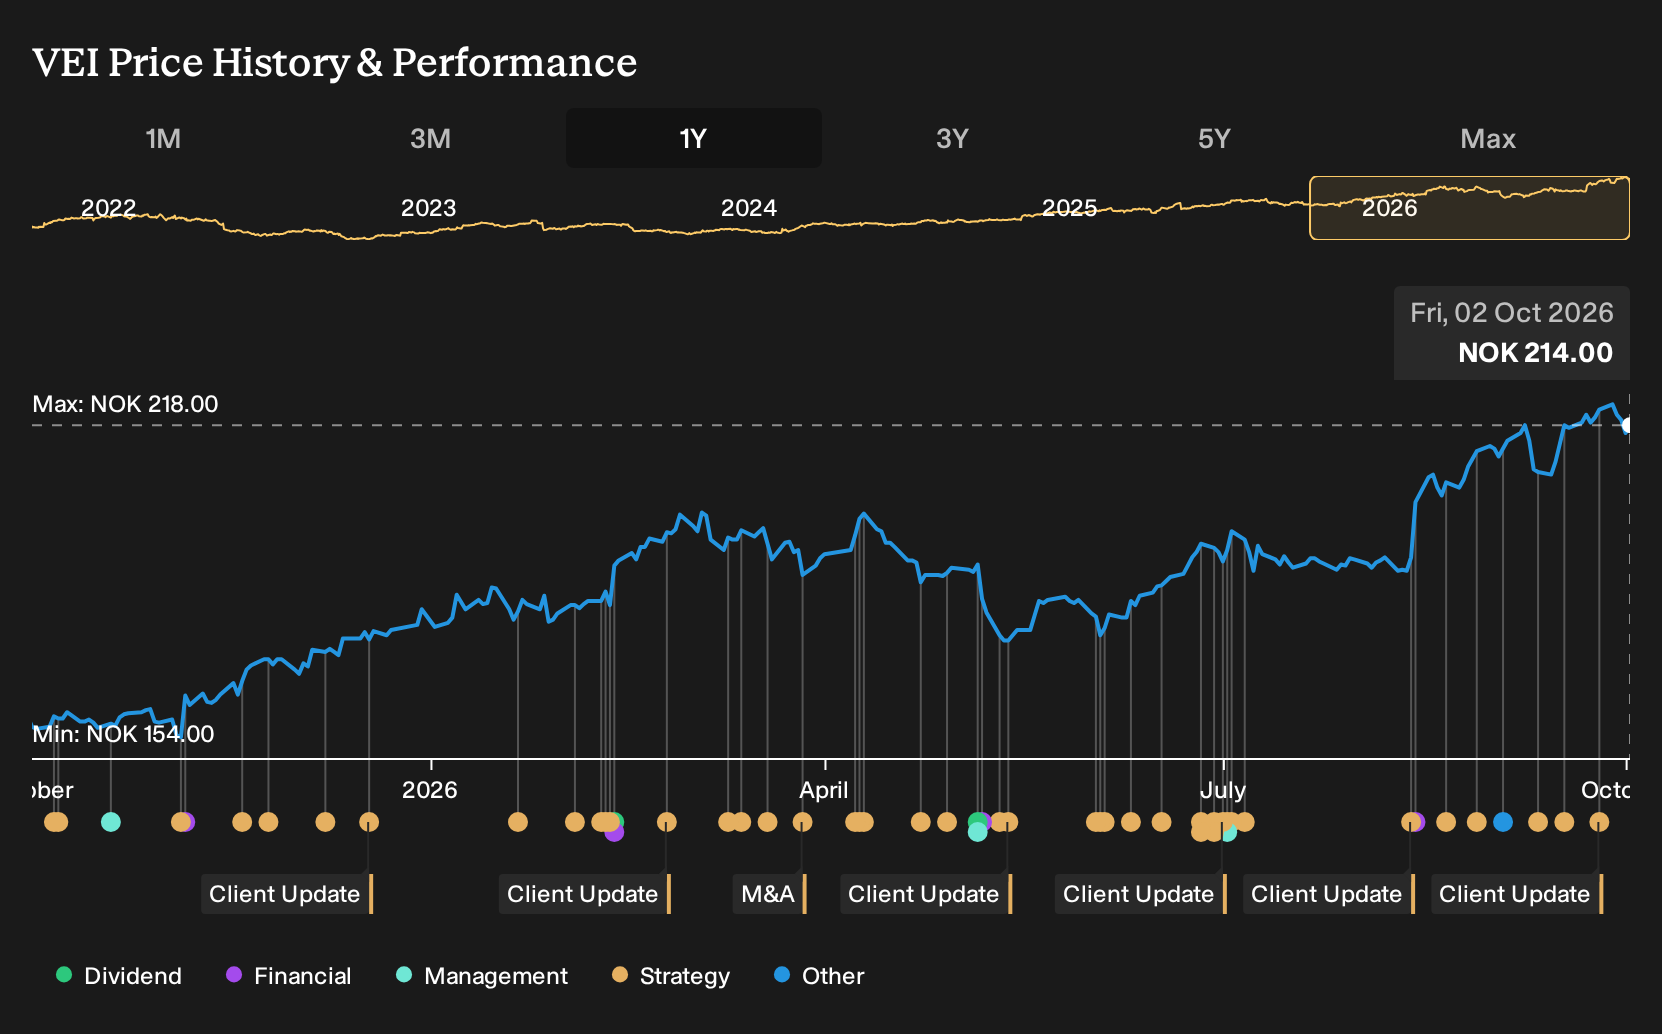The width and height of the screenshot is (1662, 1034).
Task: Click the 'Max: NOK 218.00' label
Action: pyautogui.click(x=125, y=404)
